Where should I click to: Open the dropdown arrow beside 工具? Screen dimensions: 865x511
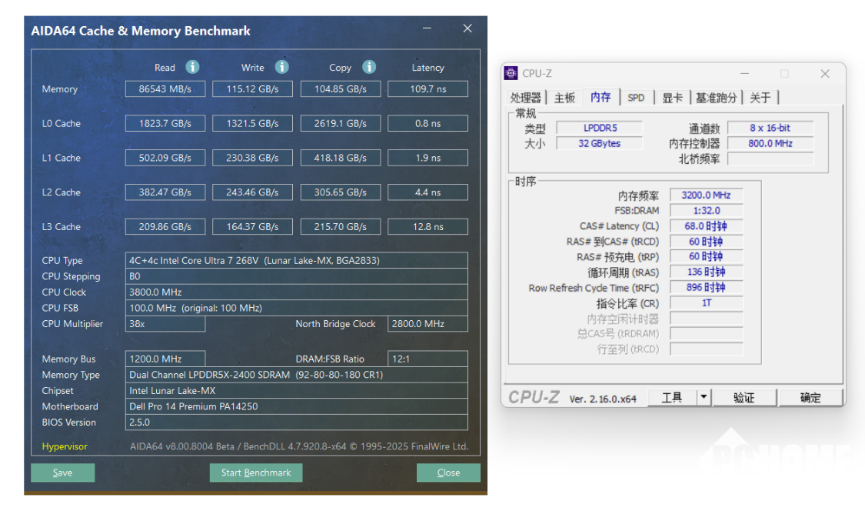pos(703,397)
